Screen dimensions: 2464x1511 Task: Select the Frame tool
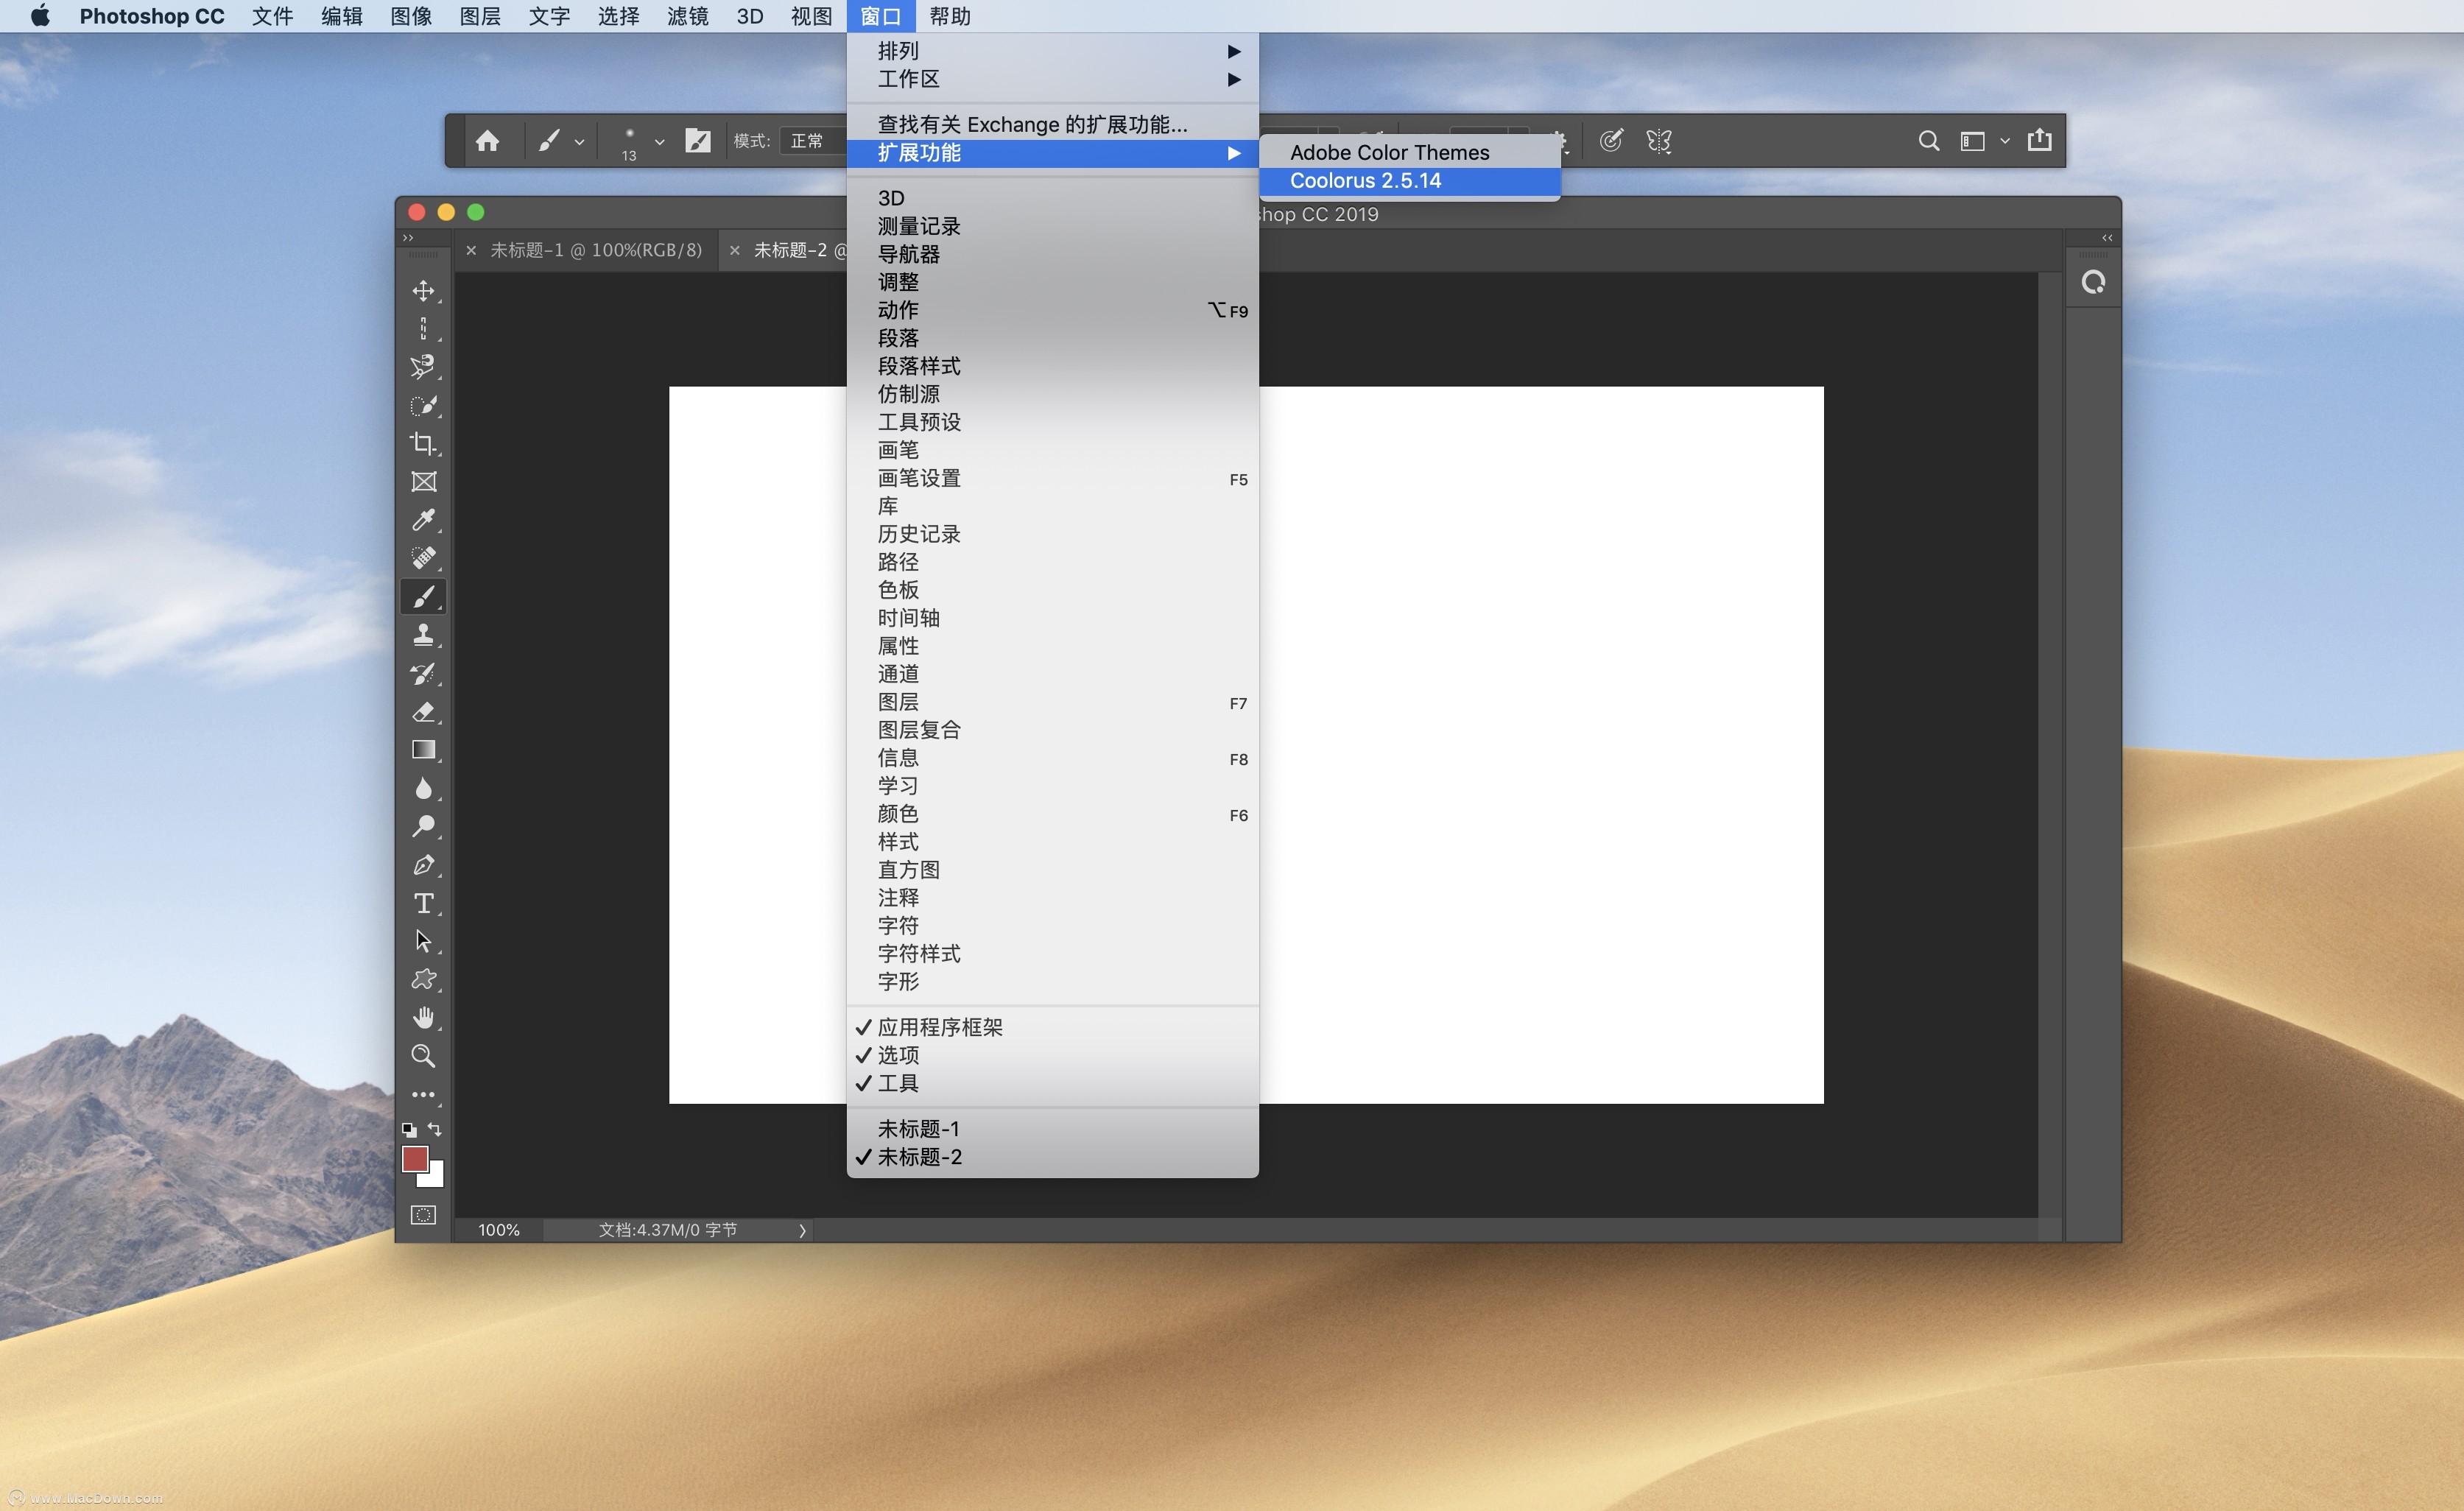click(423, 482)
